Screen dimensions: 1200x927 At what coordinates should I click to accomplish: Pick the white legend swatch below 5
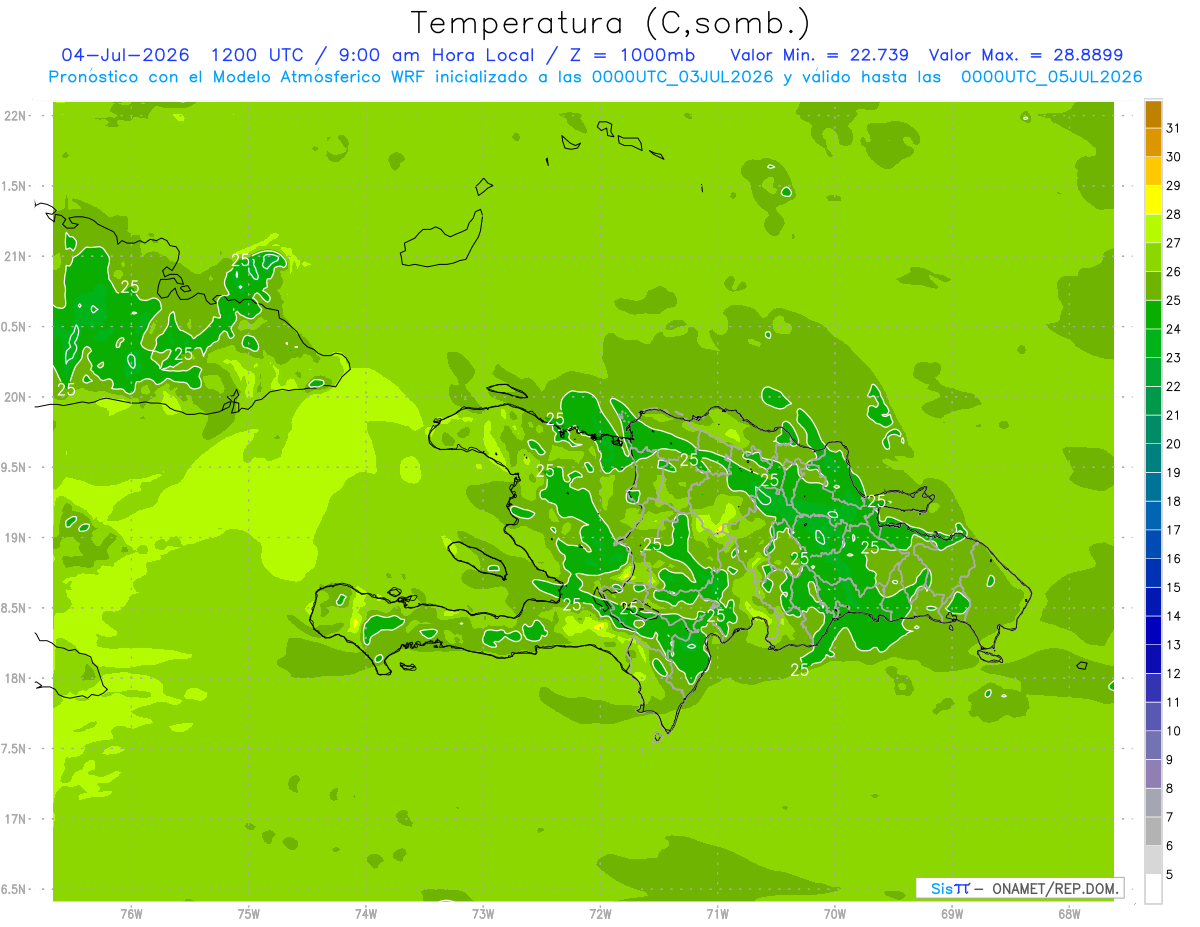pyautogui.click(x=1153, y=889)
